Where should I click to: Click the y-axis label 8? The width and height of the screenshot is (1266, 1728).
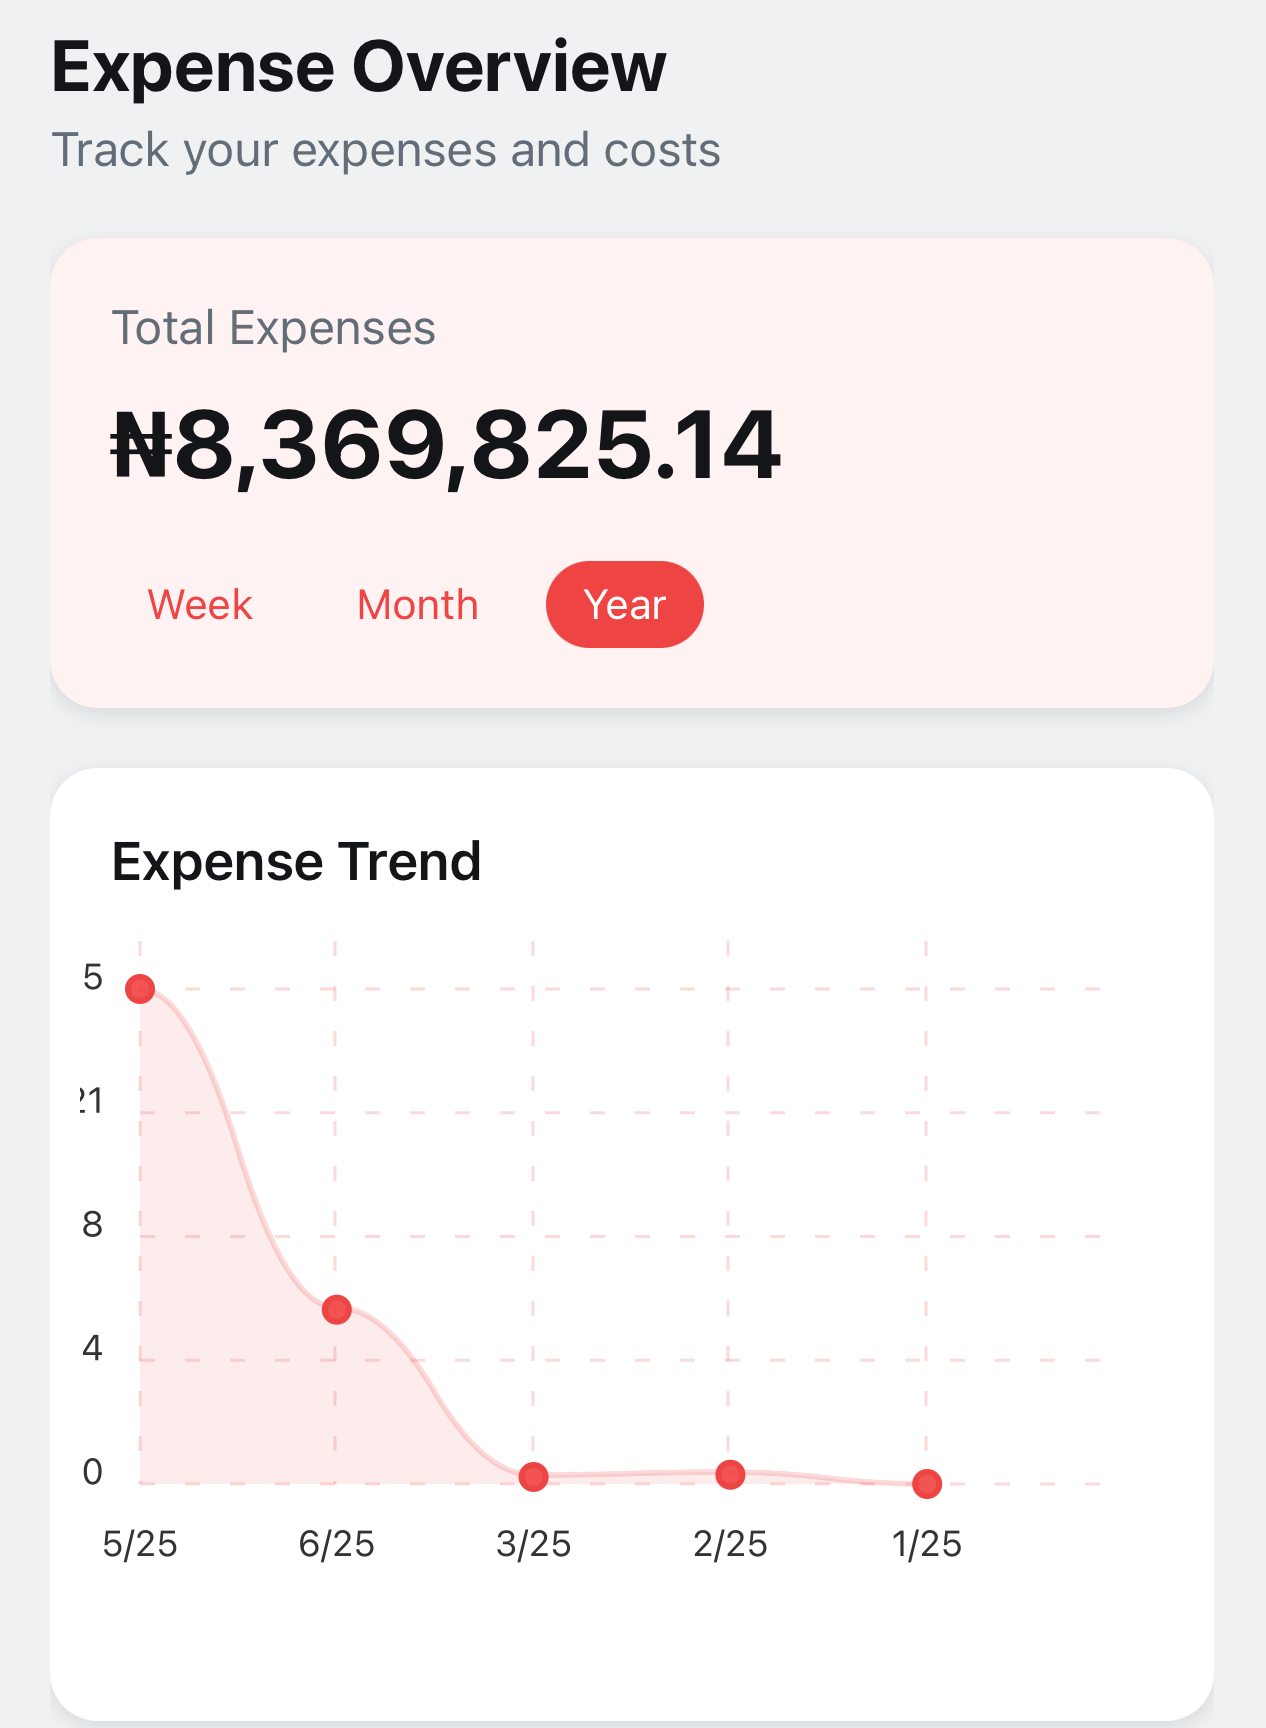(93, 1224)
